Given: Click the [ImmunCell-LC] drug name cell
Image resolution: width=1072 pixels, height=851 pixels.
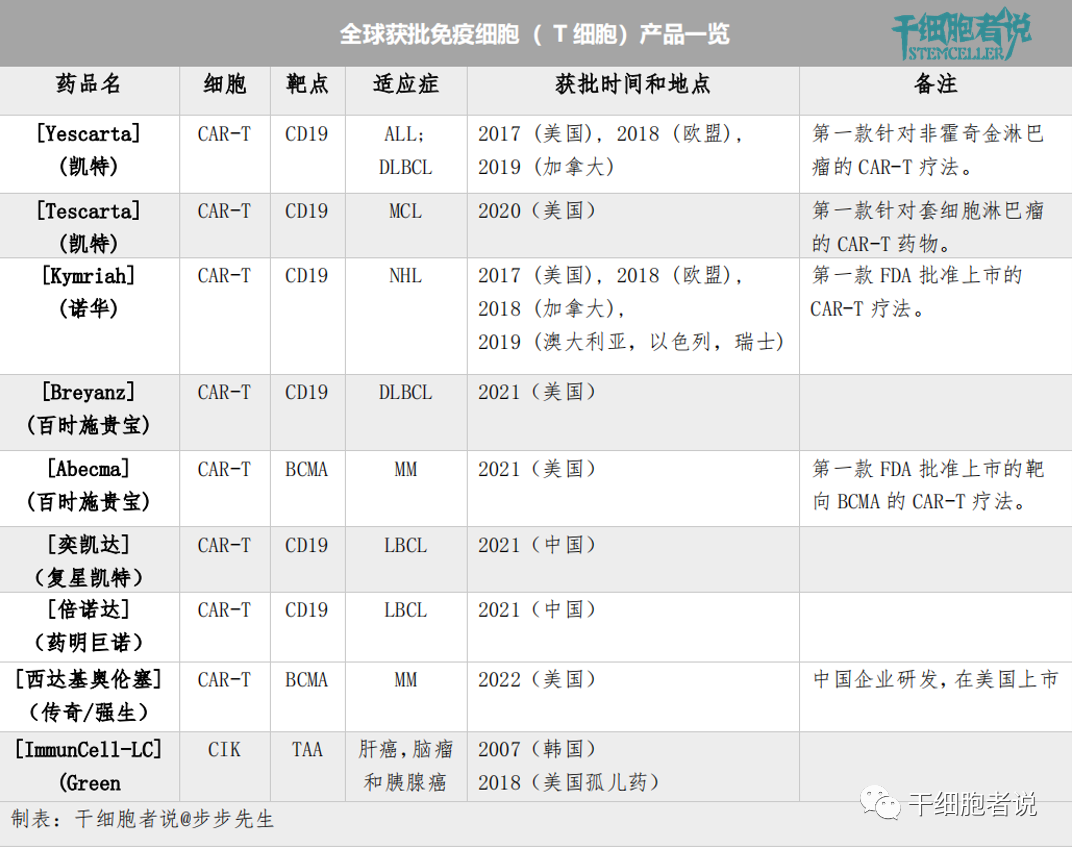Looking at the screenshot, I should pos(89,766).
